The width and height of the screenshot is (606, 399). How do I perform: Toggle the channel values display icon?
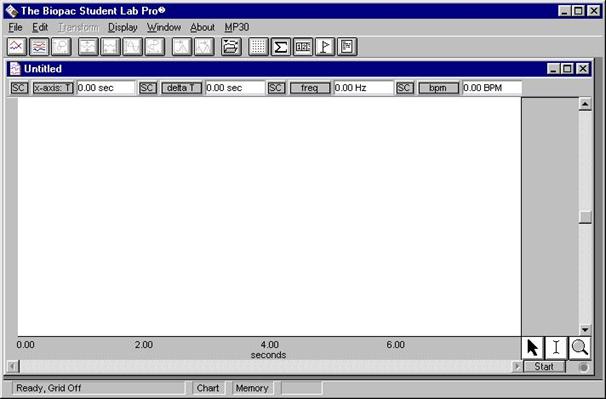pyautogui.click(x=303, y=47)
